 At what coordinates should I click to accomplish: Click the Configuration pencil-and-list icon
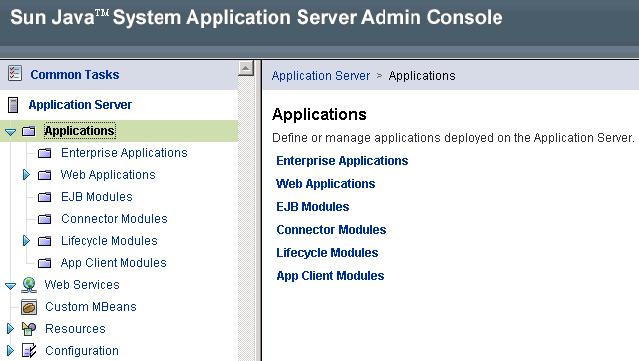point(29,350)
